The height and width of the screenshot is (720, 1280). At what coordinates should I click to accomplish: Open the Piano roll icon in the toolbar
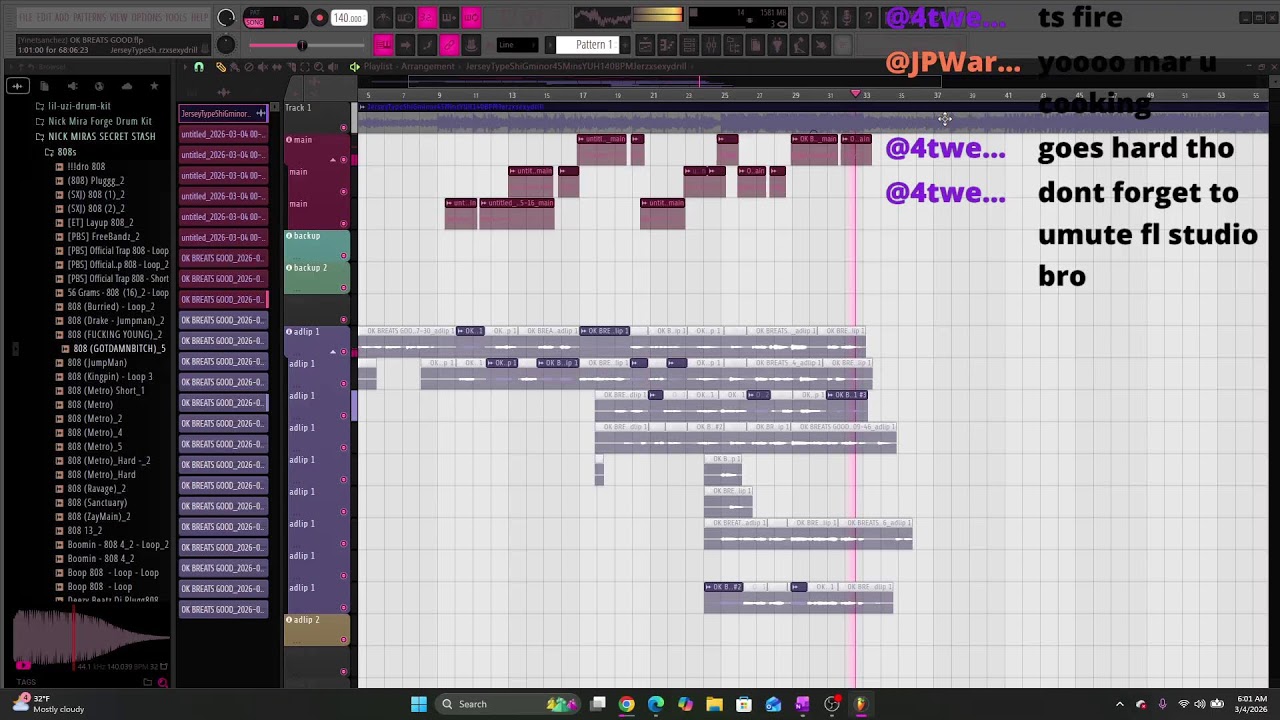[667, 45]
